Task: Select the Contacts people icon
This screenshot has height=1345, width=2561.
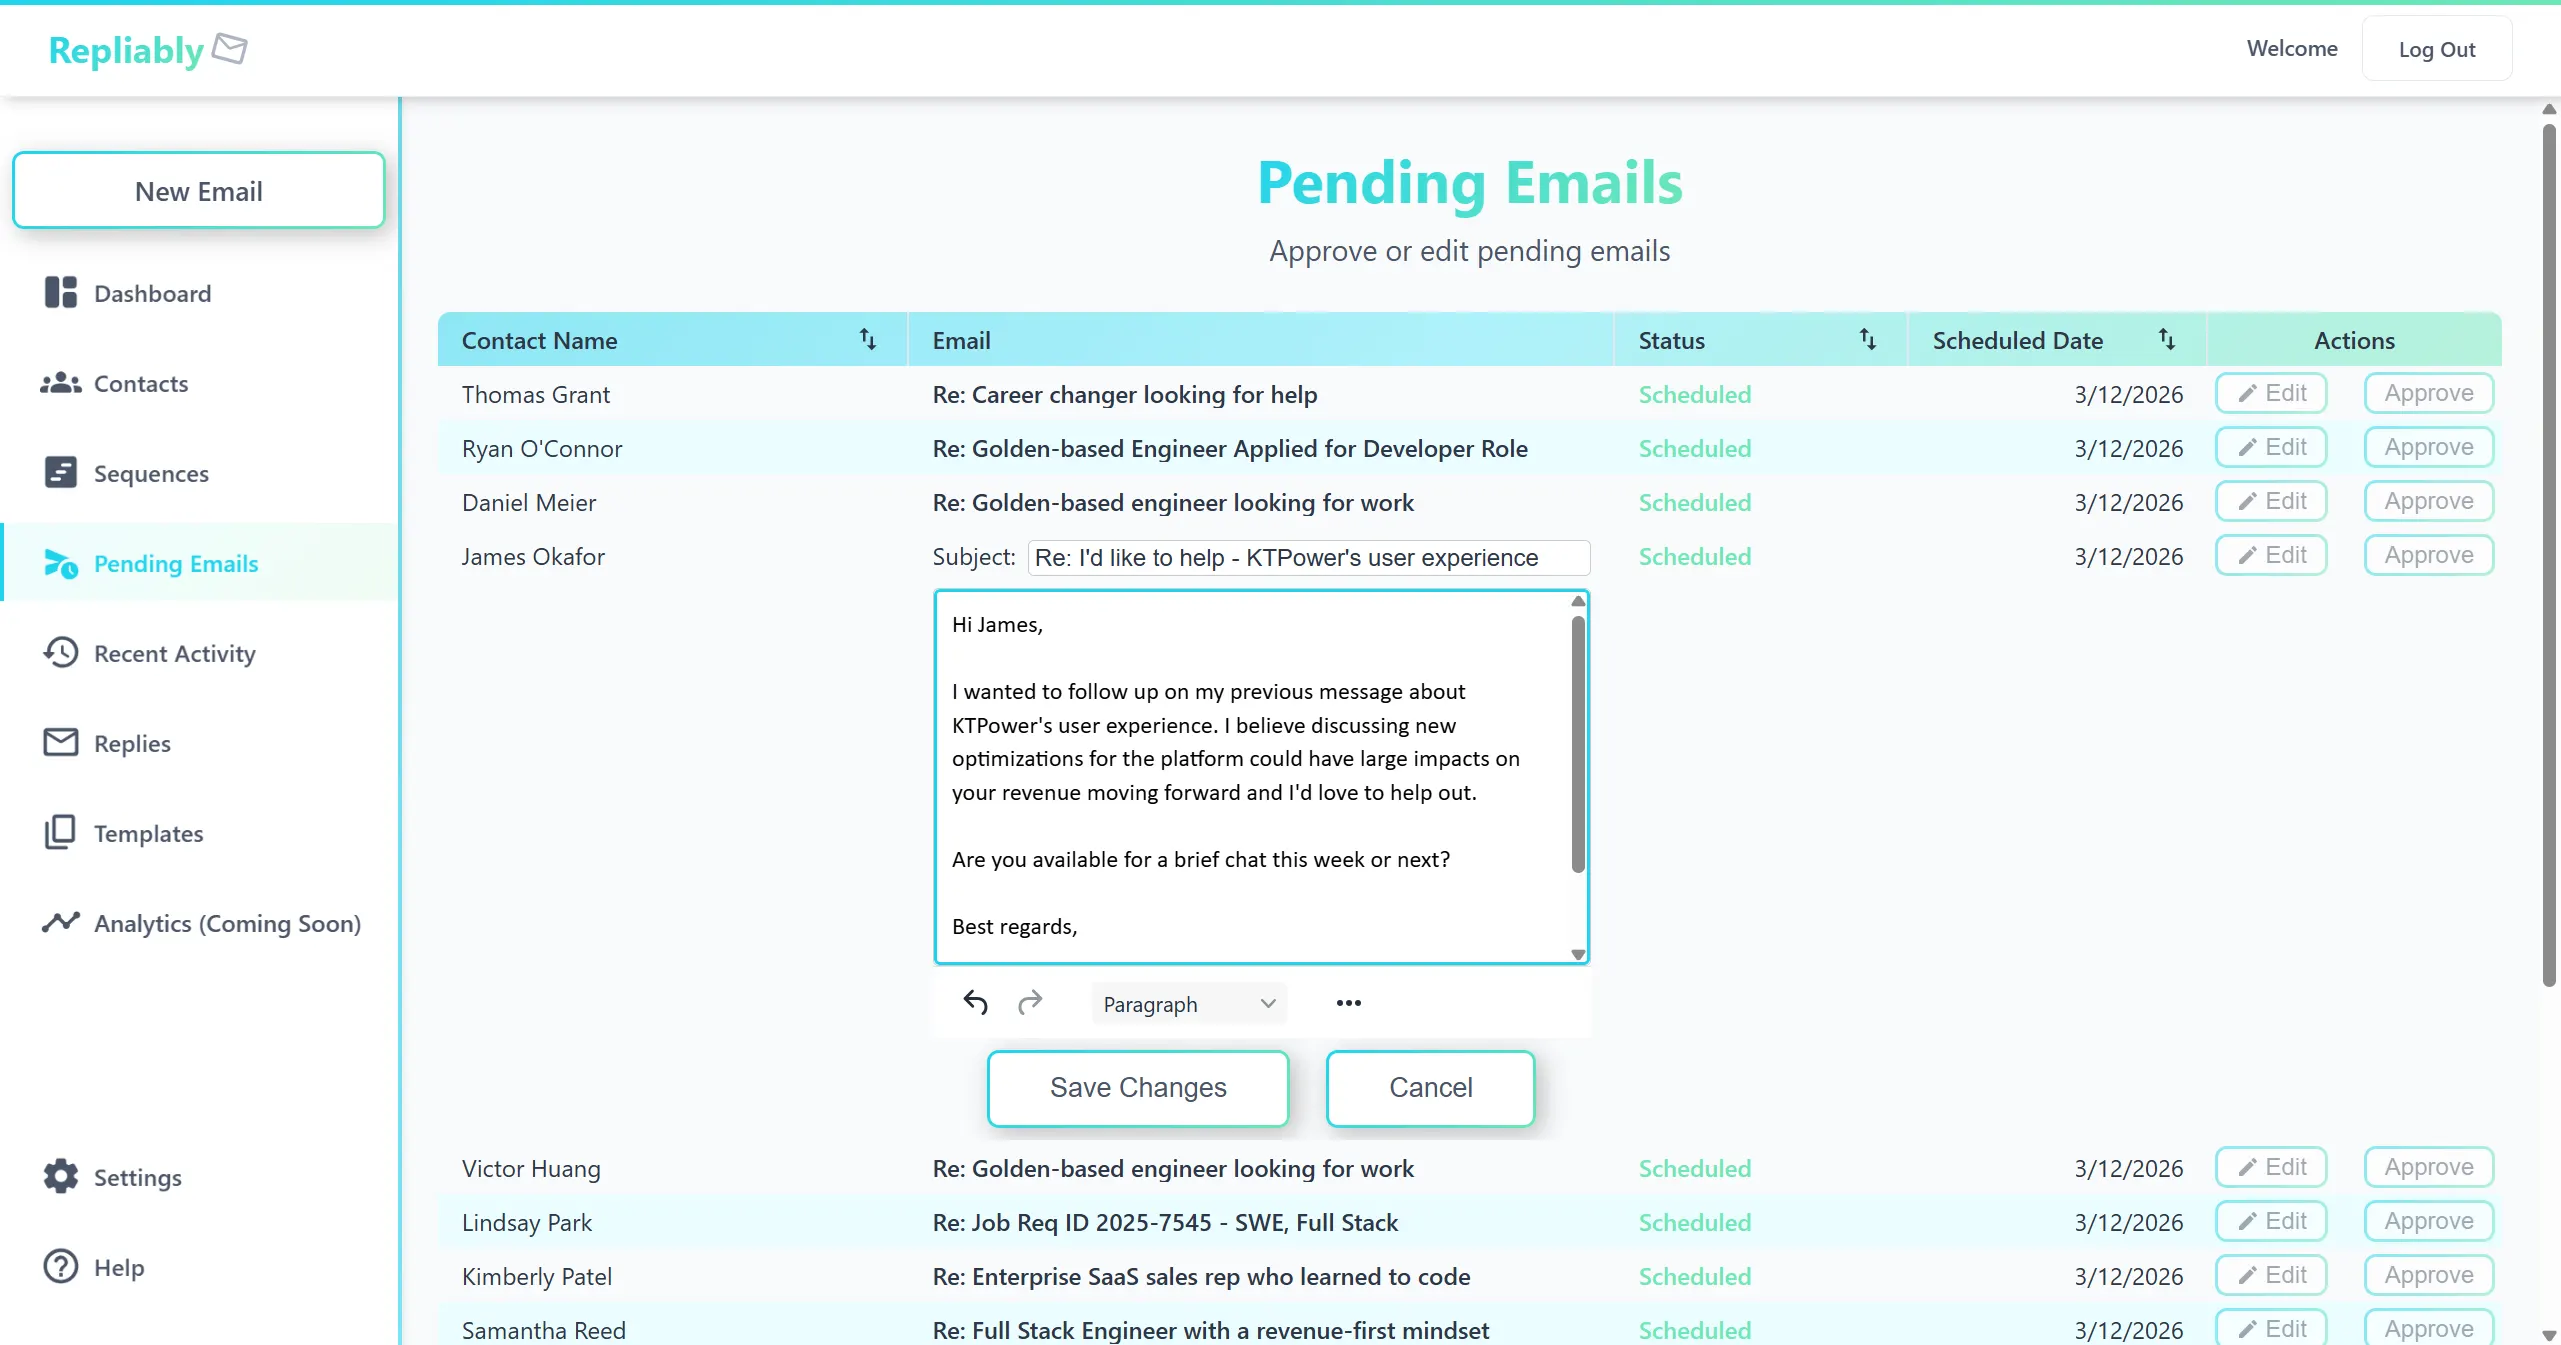Action: click(x=59, y=383)
